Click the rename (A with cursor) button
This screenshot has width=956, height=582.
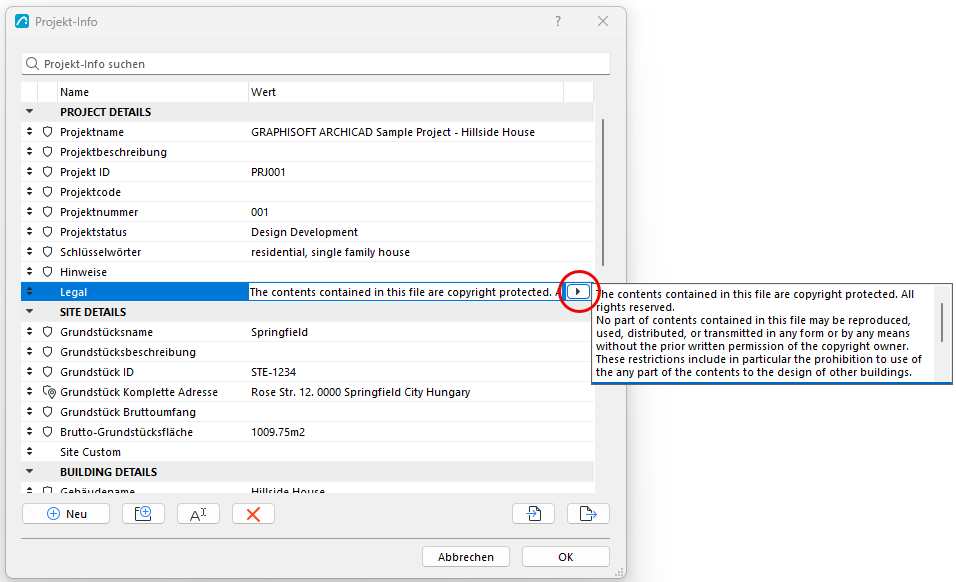point(198,514)
